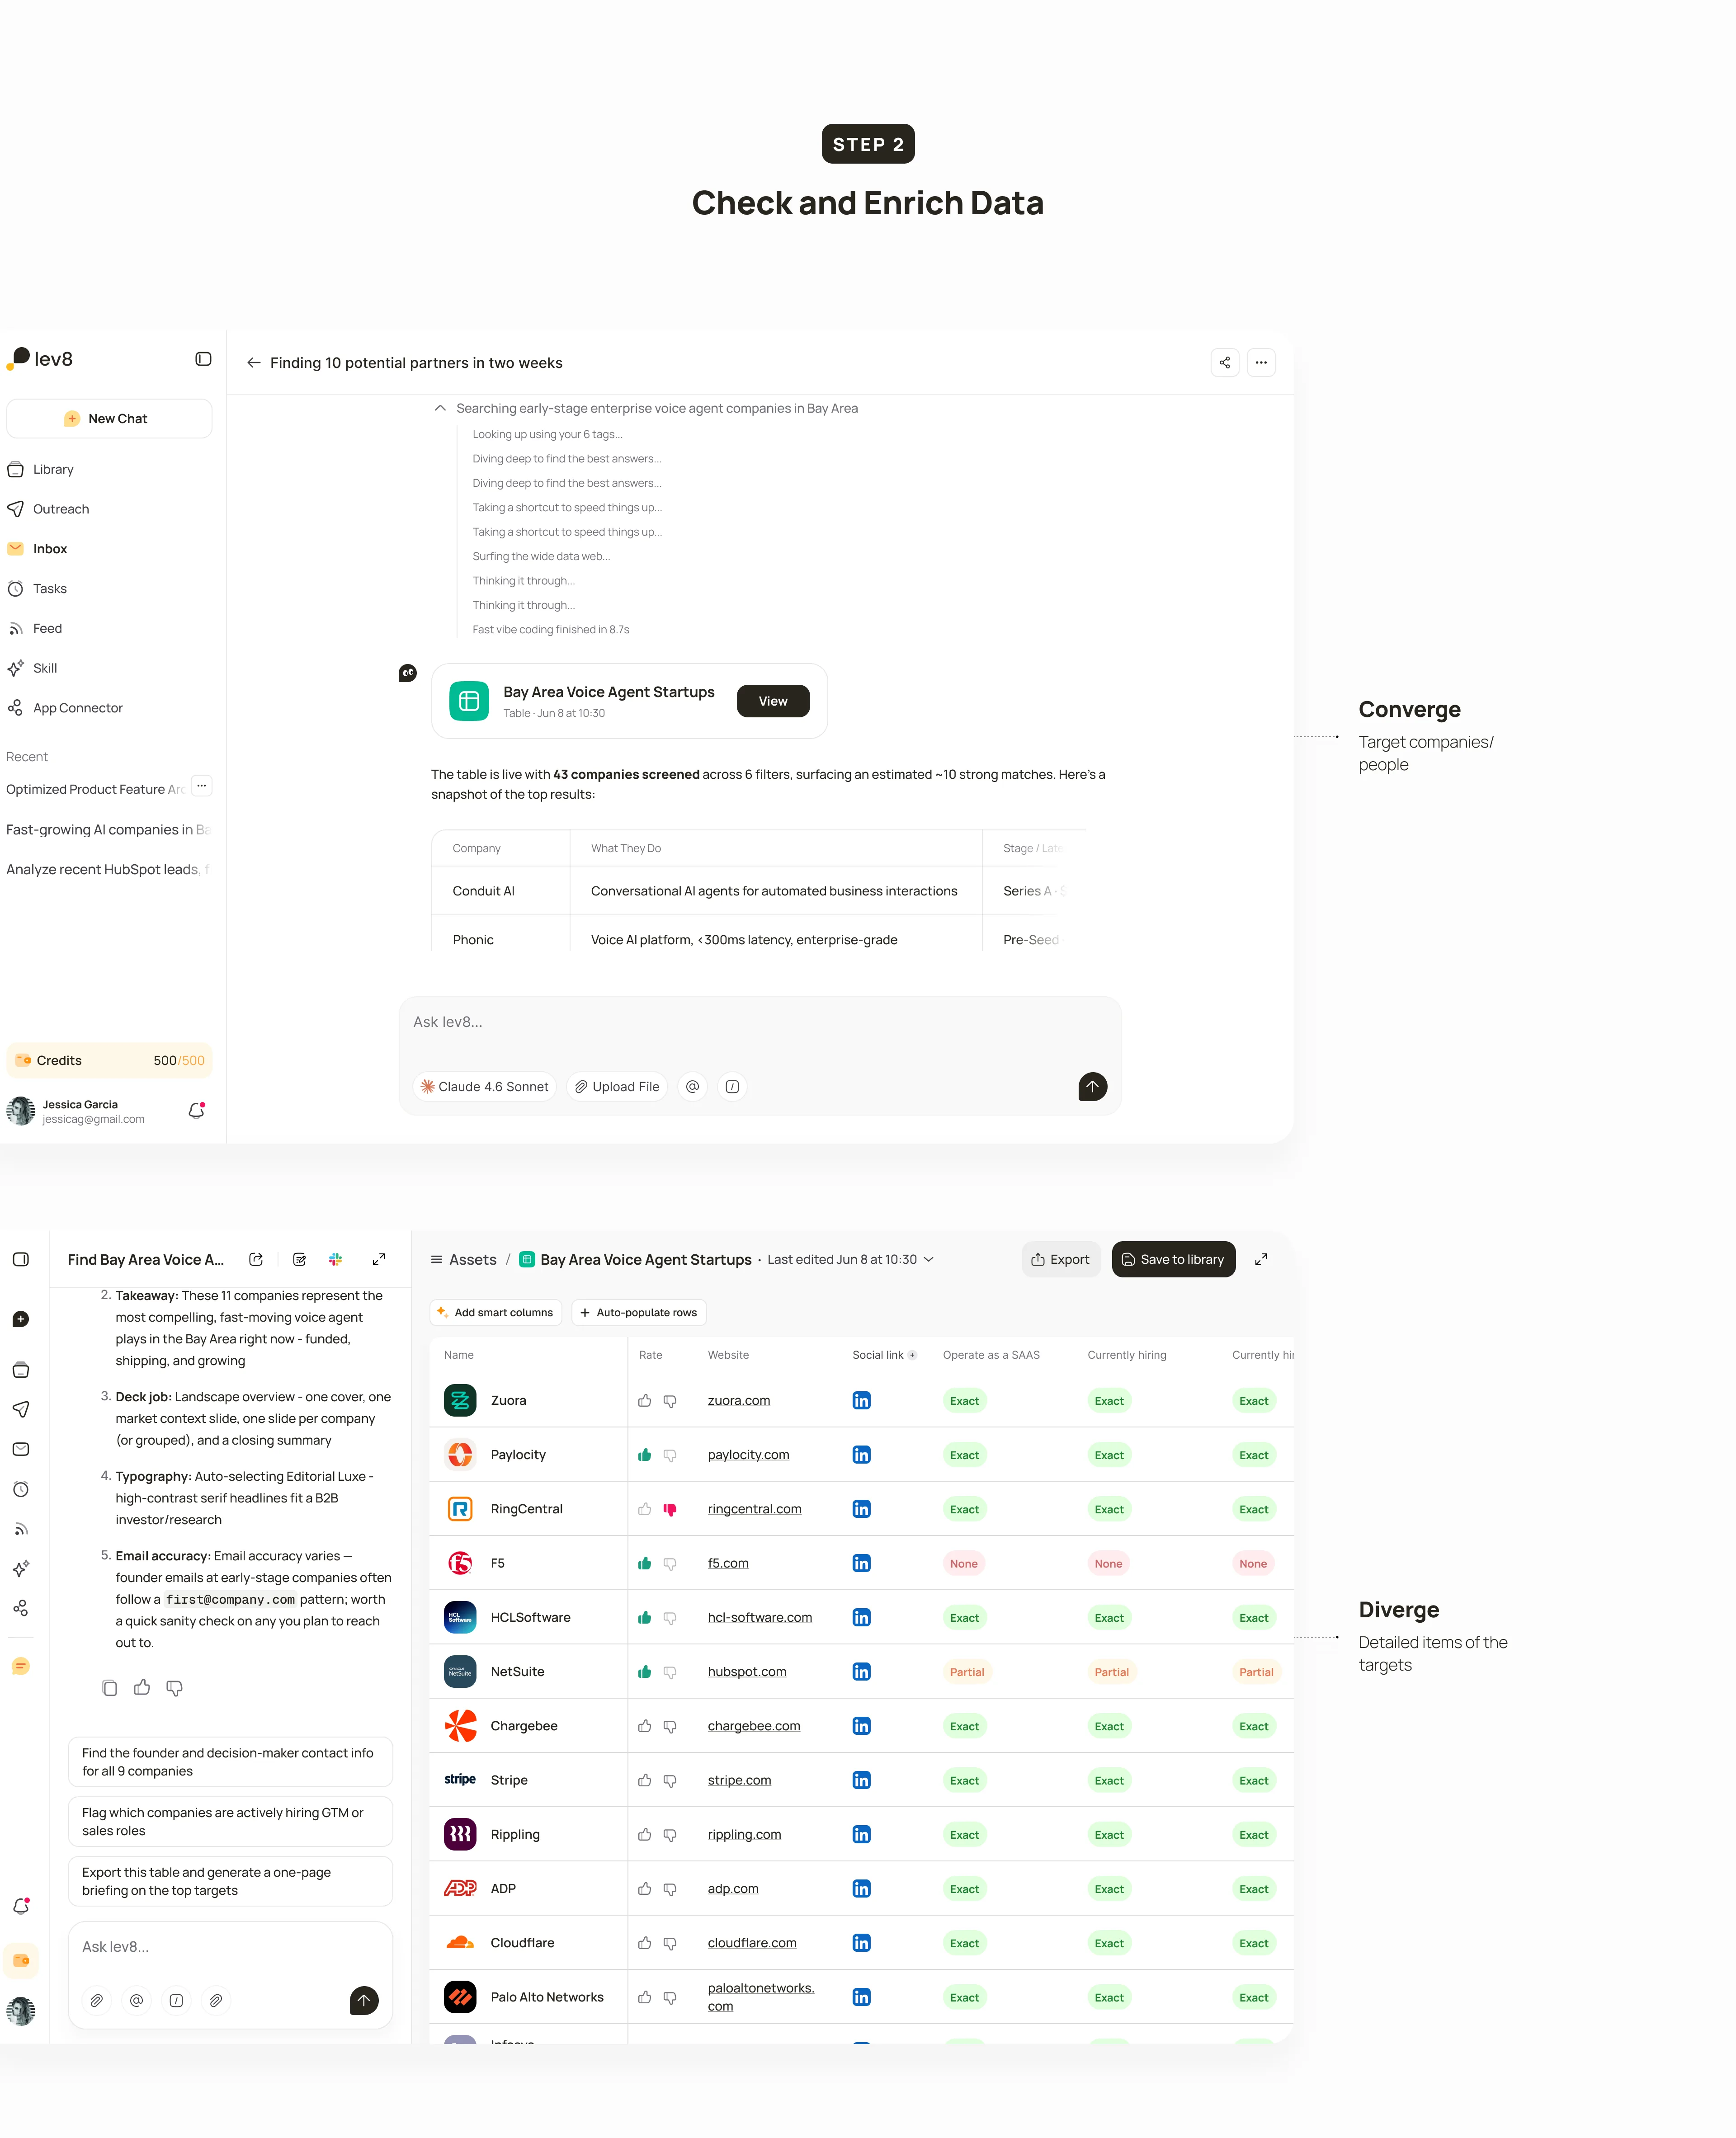The image size is (1736, 2138).
Task: Click the share icon in chat header
Action: pos(1225,362)
